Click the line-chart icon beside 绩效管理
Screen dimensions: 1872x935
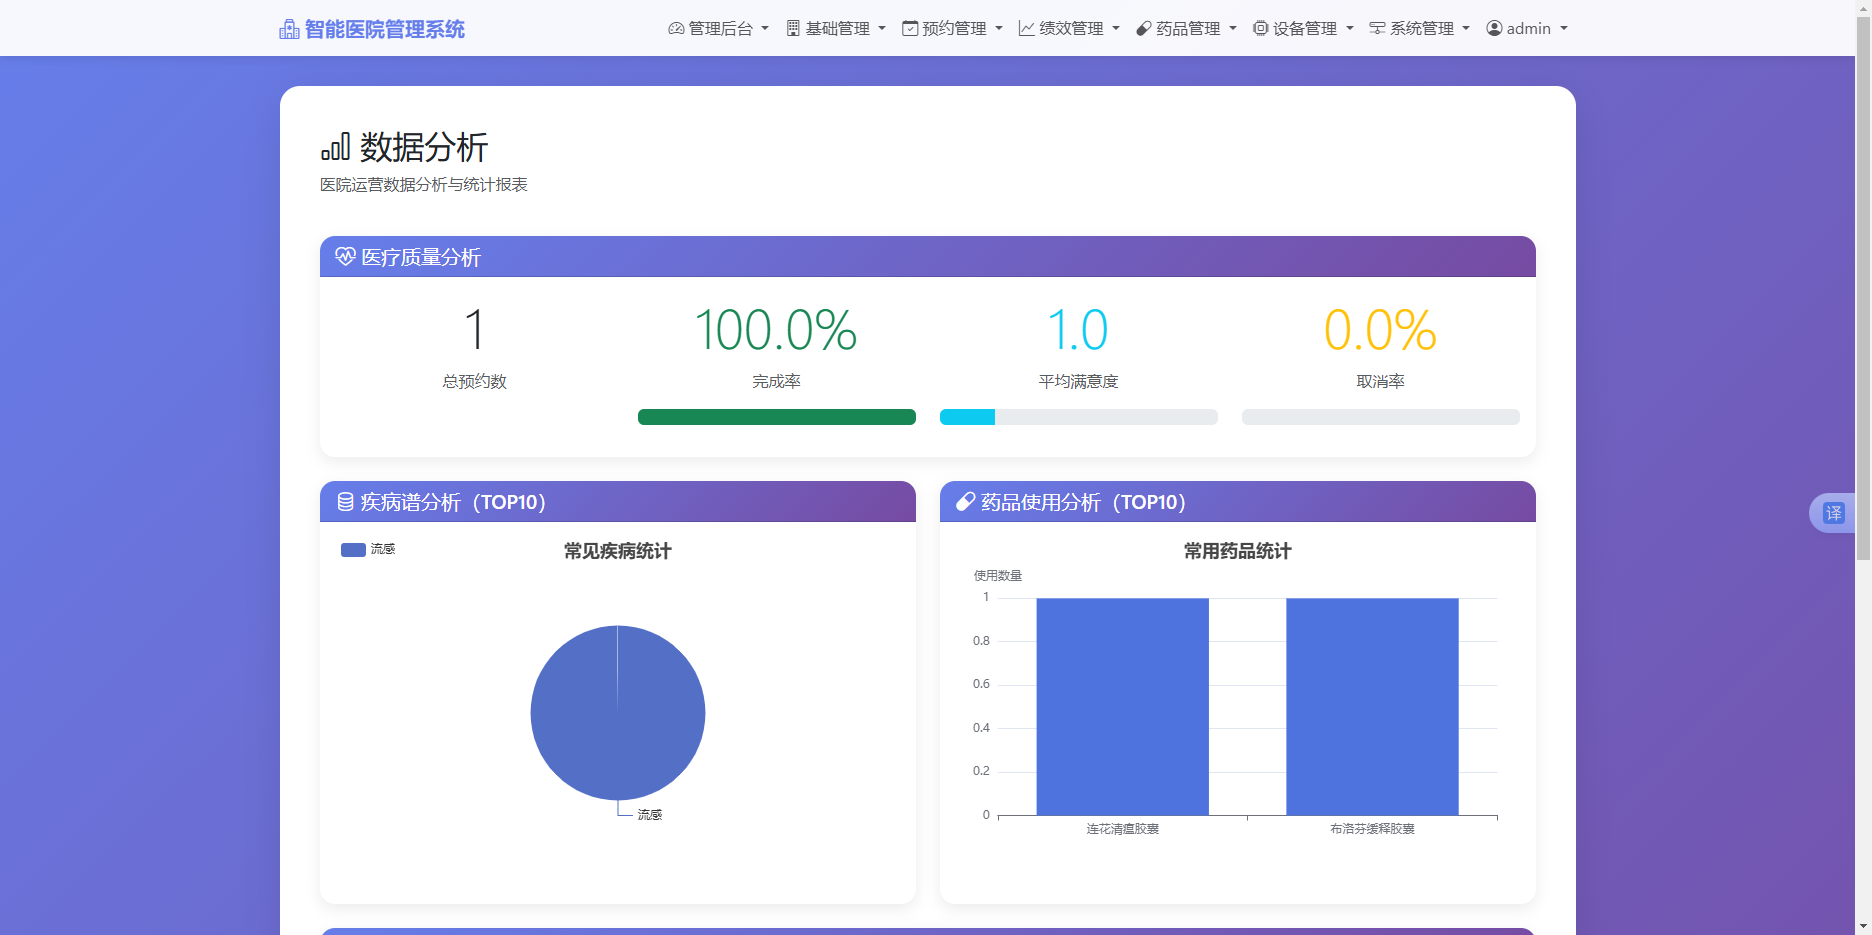pos(1025,28)
